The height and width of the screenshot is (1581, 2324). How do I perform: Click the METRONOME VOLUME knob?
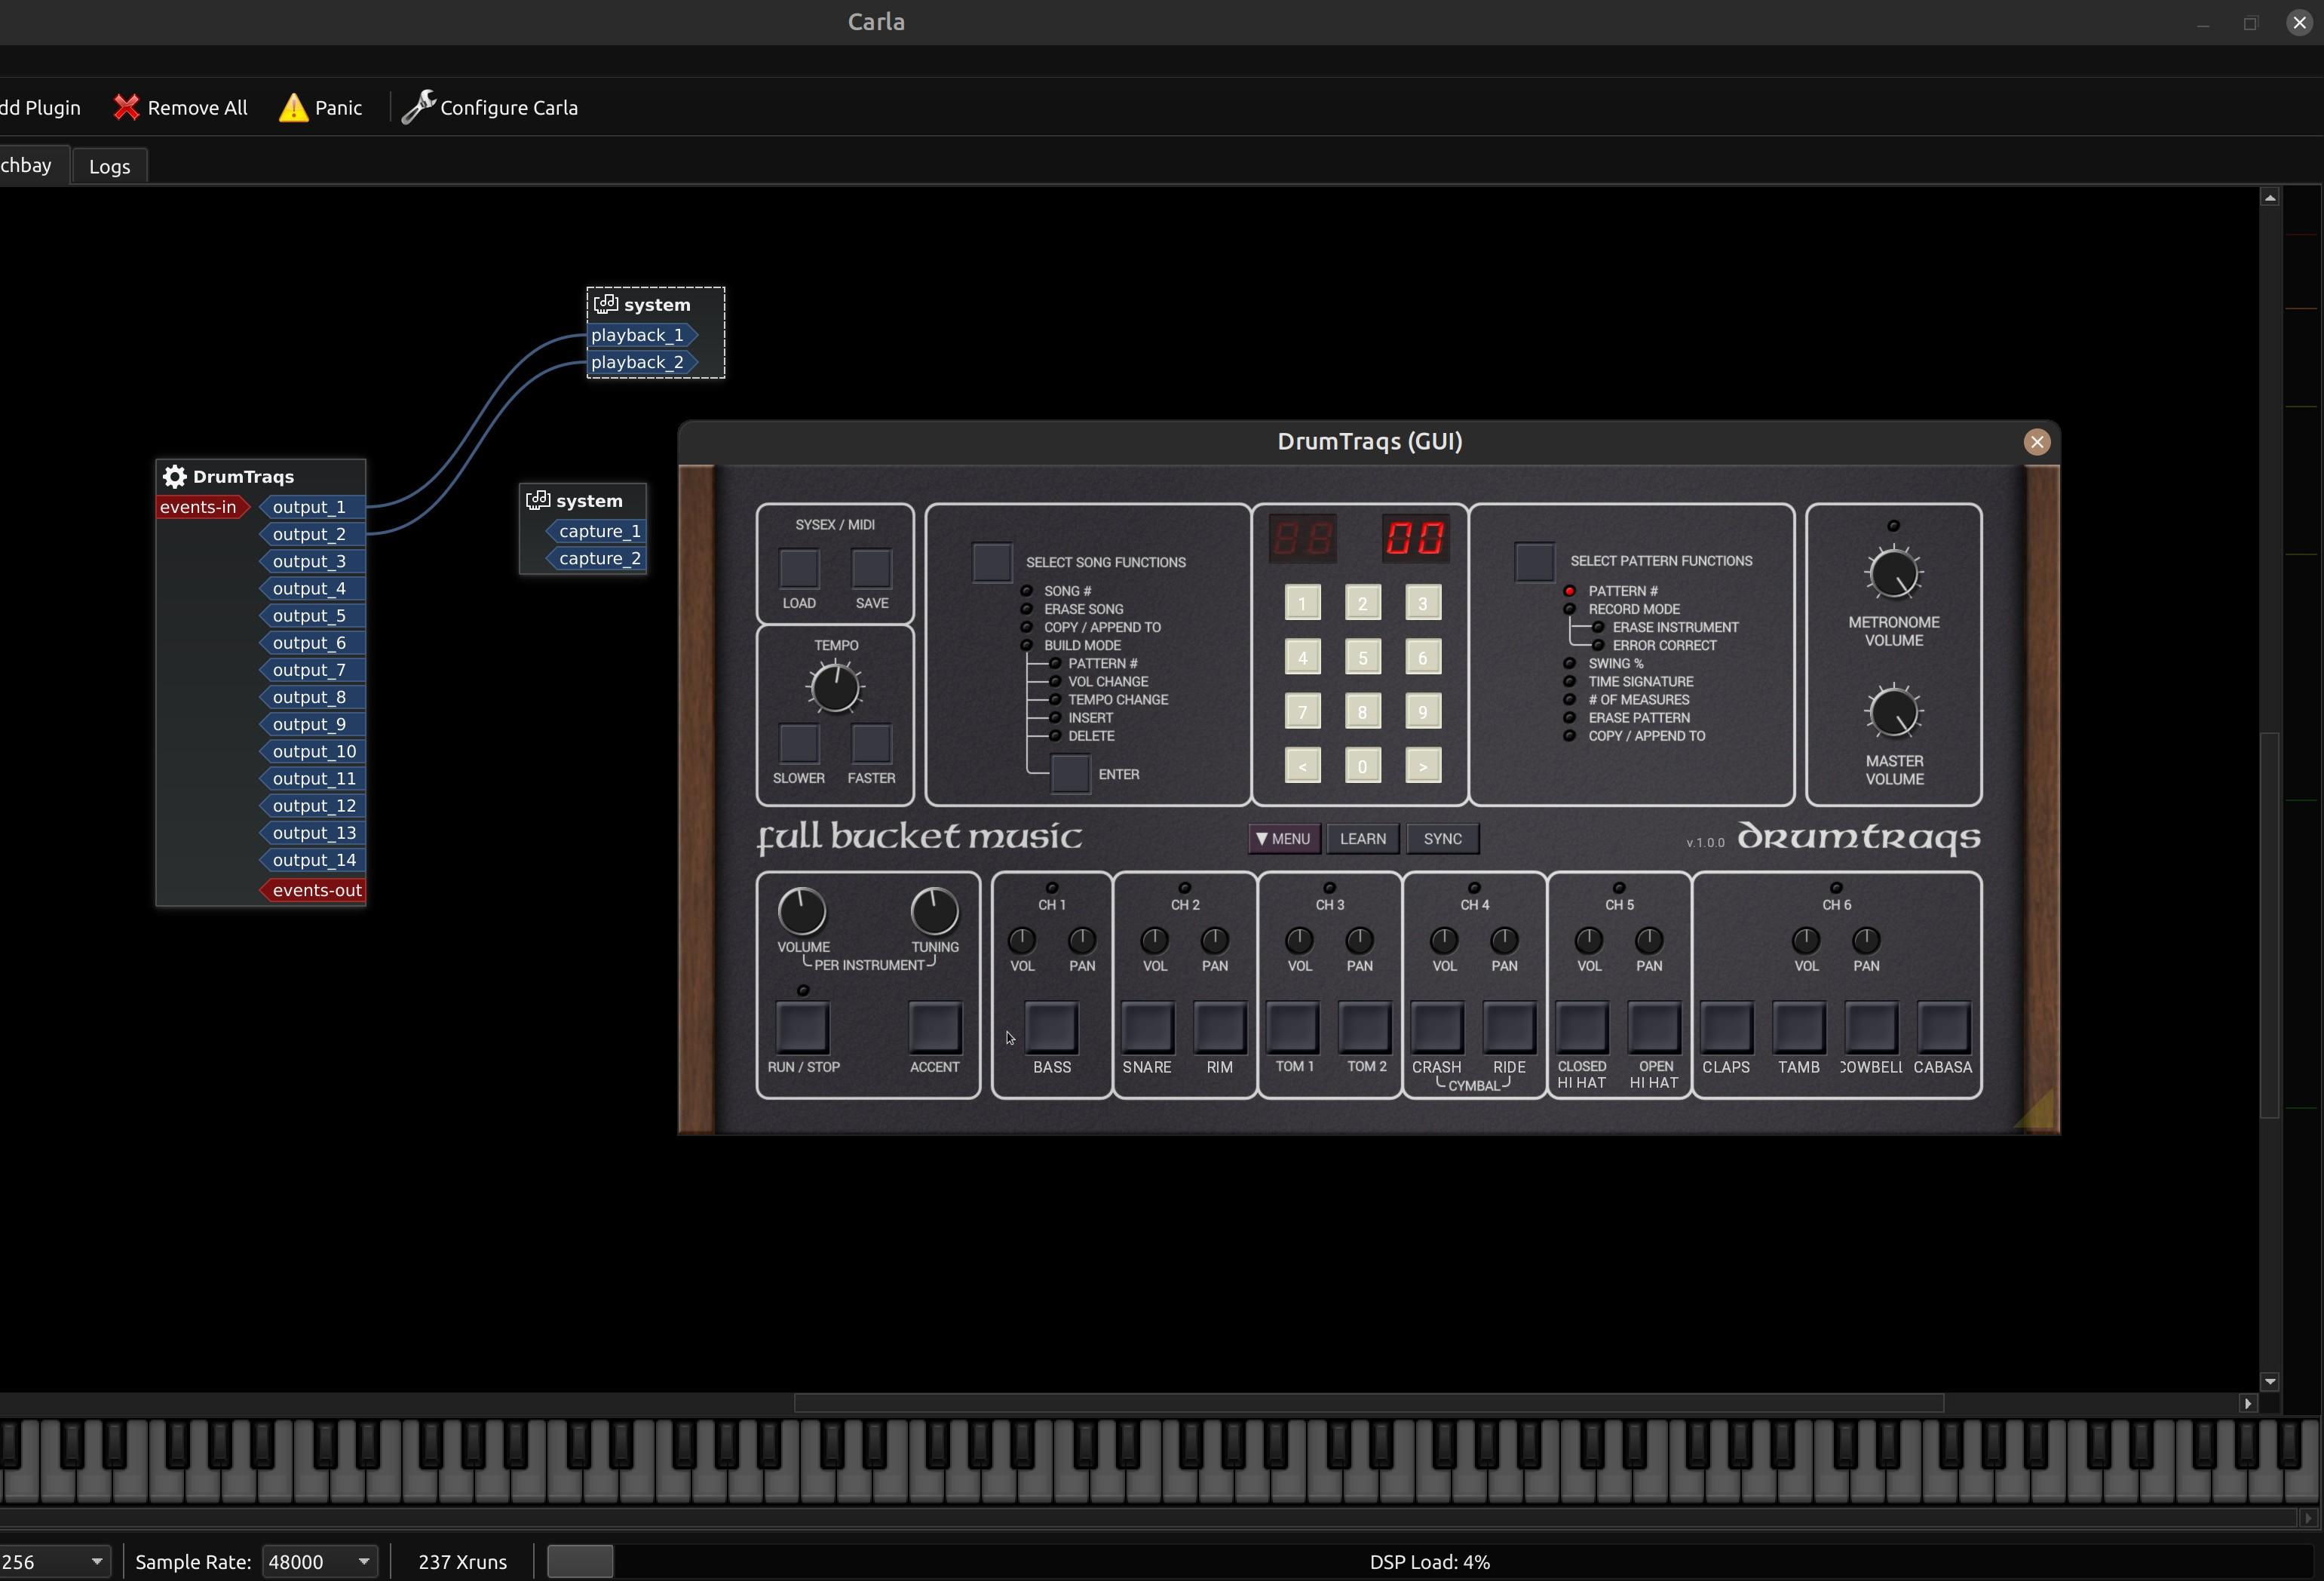(x=1894, y=574)
